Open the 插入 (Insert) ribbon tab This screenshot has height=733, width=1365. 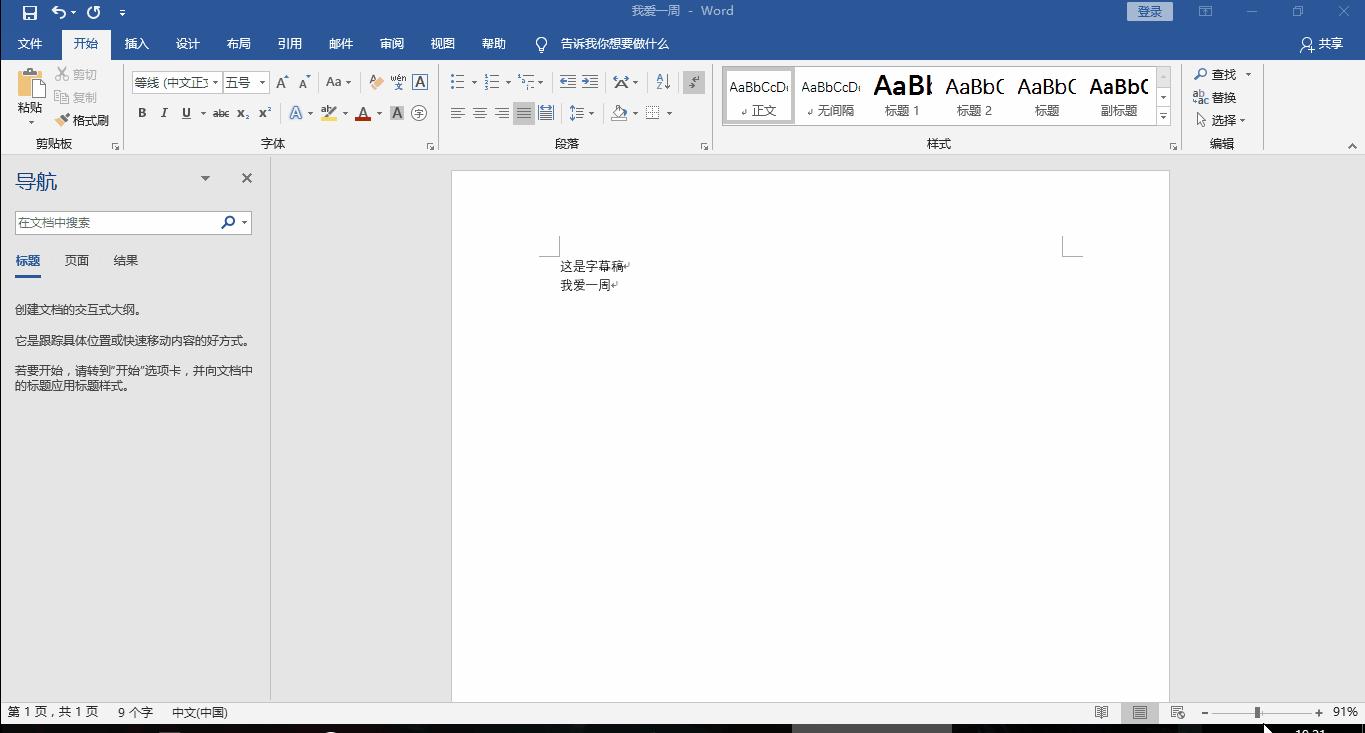click(x=136, y=44)
